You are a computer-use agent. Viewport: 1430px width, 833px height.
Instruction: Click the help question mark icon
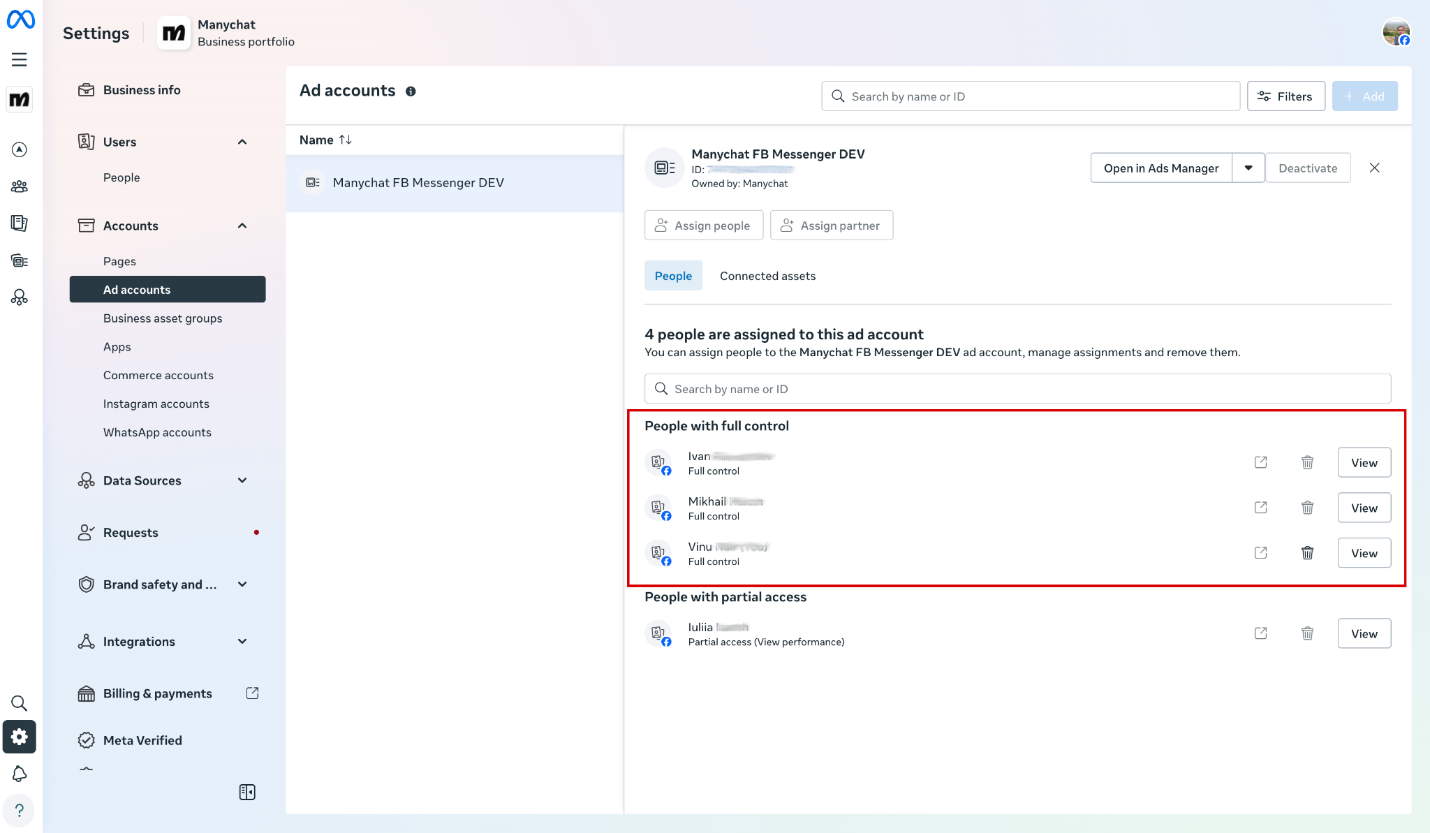pos(19,810)
